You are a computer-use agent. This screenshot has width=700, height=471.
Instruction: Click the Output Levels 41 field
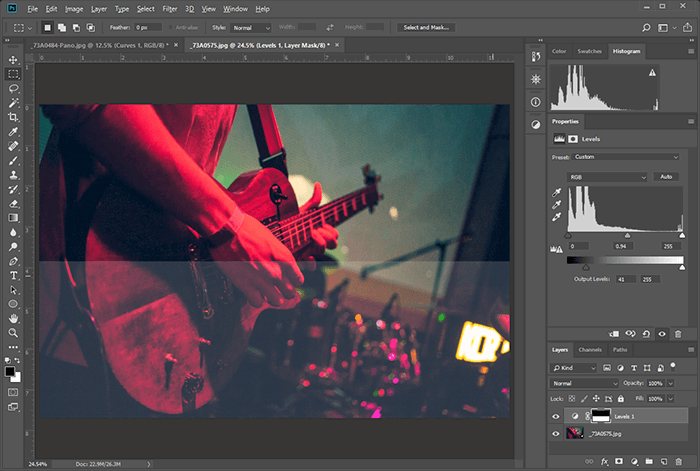tap(626, 279)
